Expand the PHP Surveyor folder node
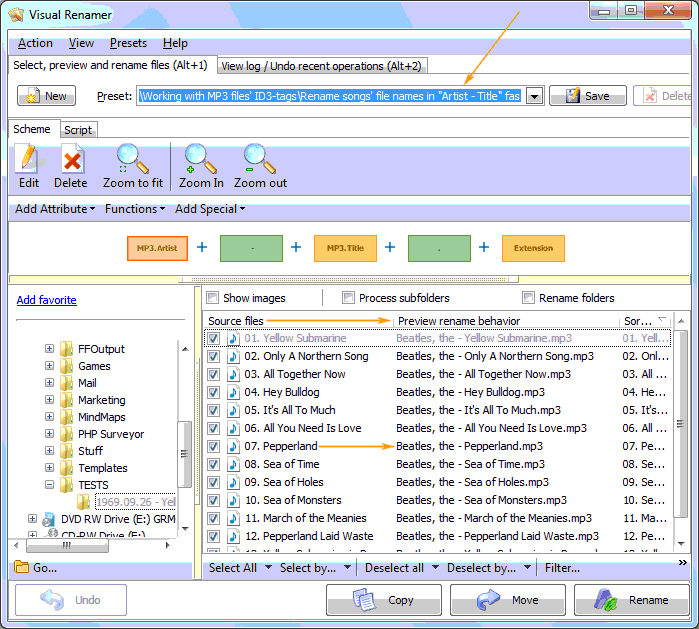 pyautogui.click(x=49, y=433)
